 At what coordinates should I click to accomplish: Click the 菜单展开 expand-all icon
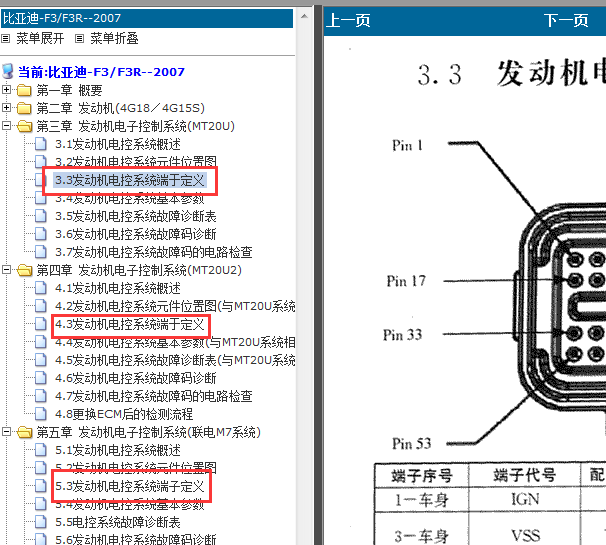(5, 38)
